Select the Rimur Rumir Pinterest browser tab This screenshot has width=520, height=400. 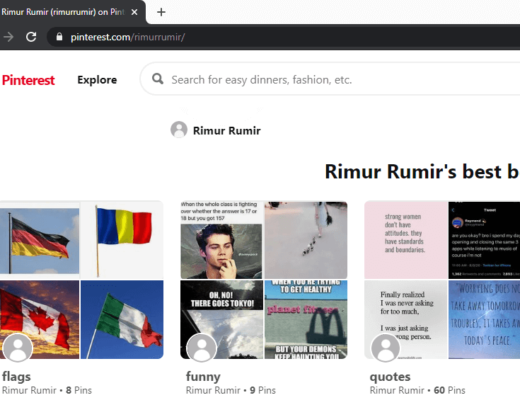coord(72,12)
